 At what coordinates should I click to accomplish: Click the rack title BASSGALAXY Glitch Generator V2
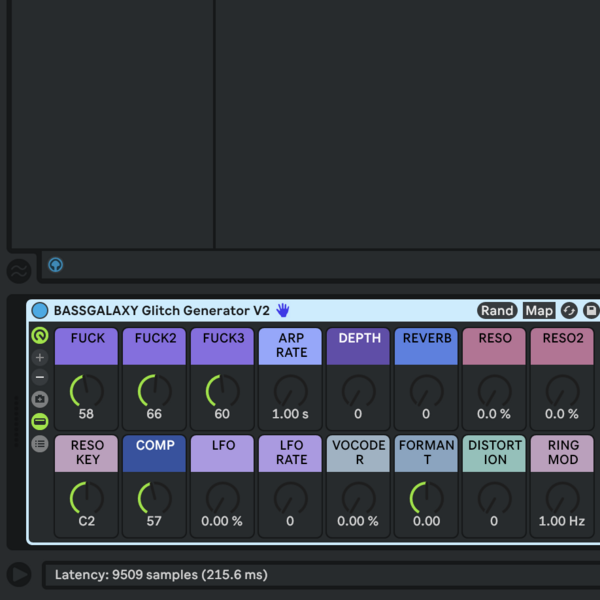coord(162,310)
